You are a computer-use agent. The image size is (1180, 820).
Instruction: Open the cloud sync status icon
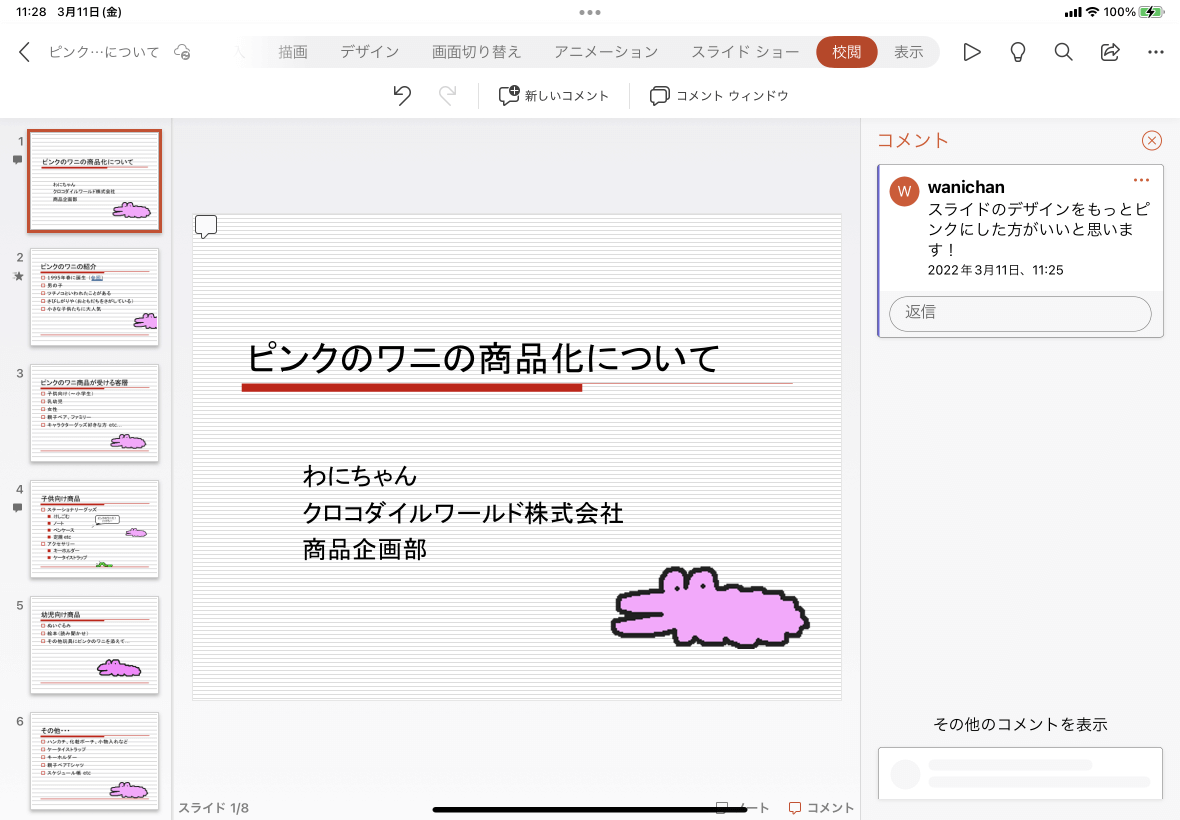pos(182,52)
